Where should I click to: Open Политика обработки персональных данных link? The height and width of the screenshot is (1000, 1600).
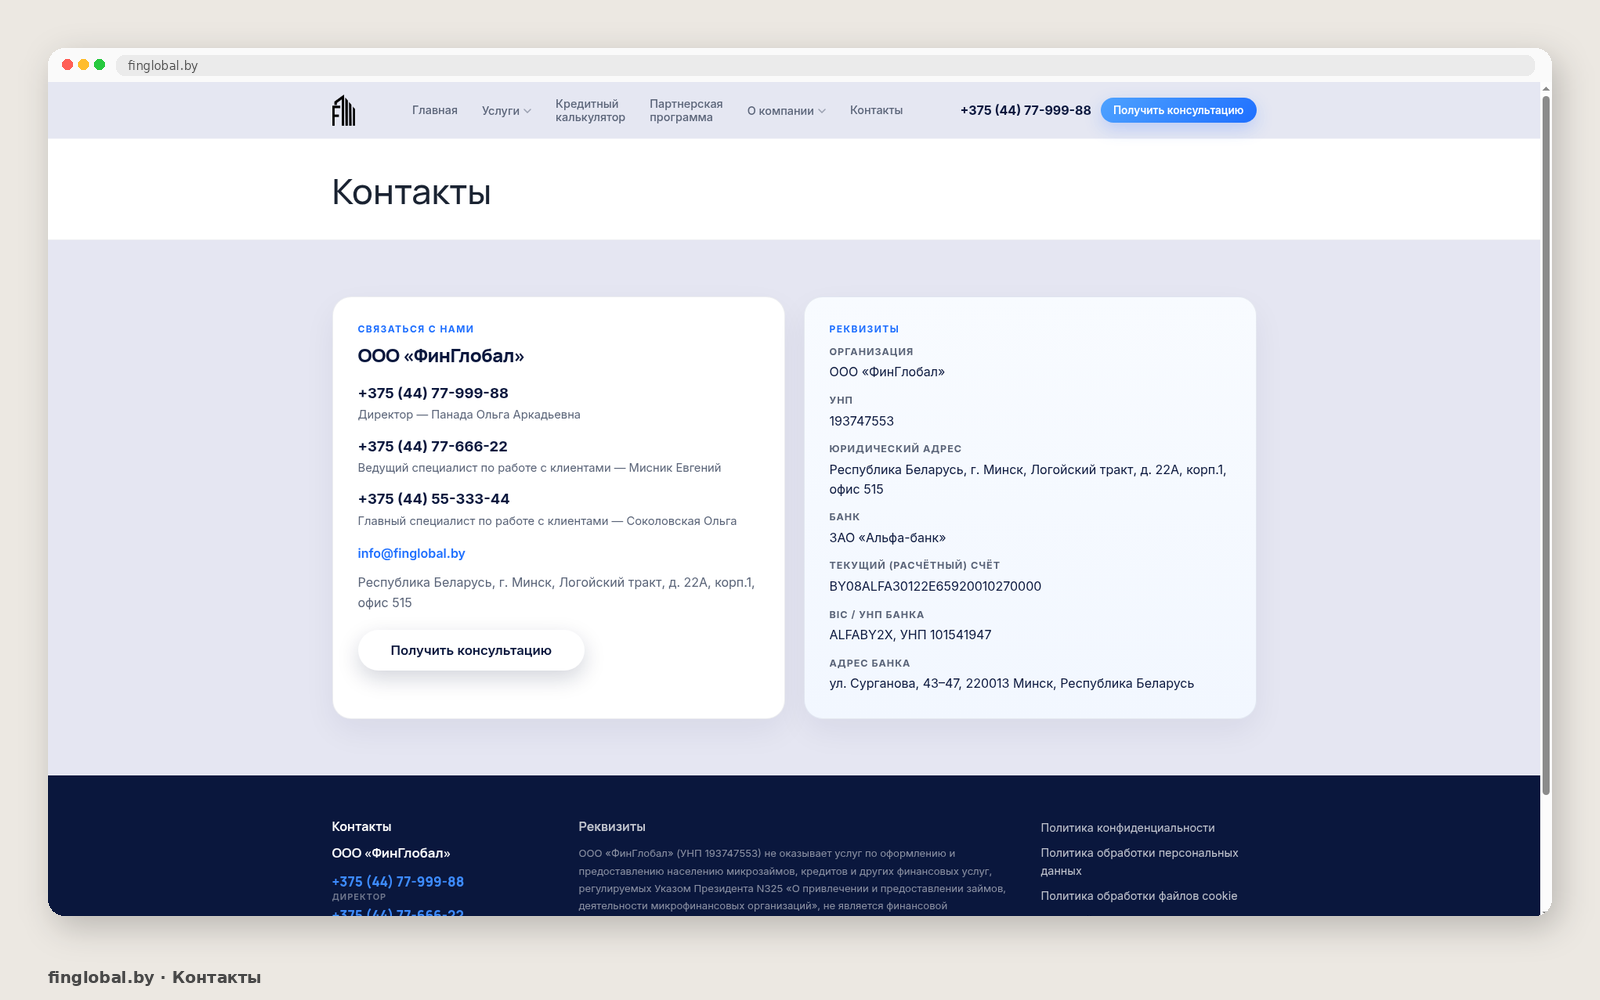click(1139, 862)
